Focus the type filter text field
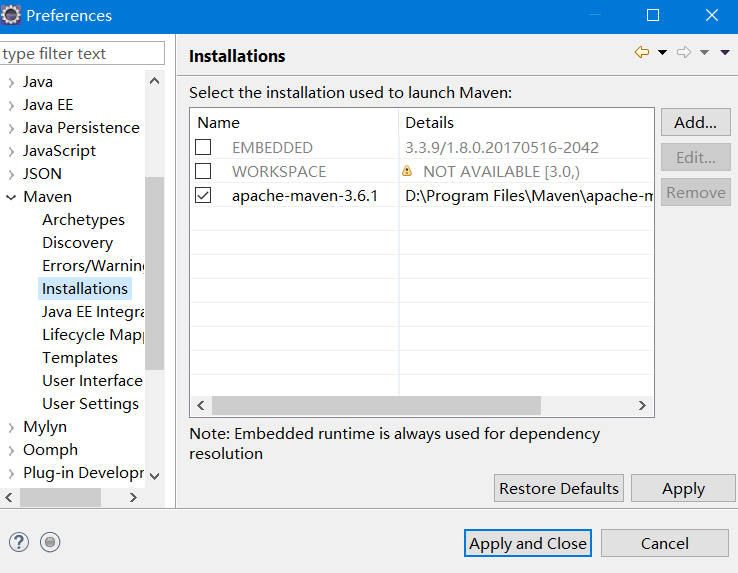738x573 pixels. click(82, 53)
